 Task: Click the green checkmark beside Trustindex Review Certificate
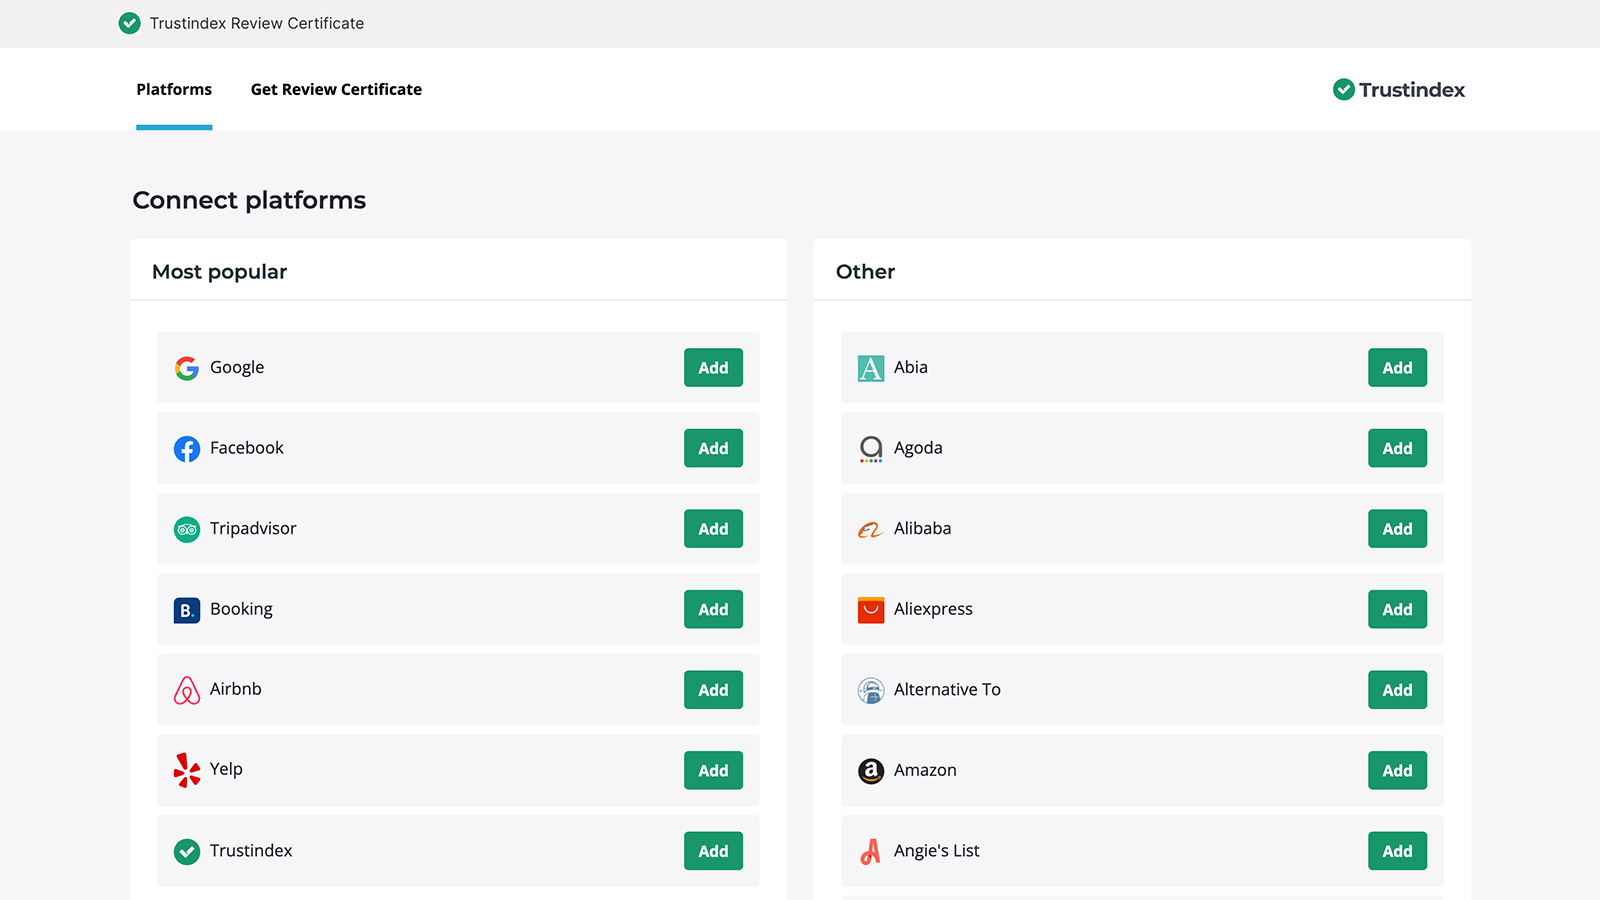129,23
